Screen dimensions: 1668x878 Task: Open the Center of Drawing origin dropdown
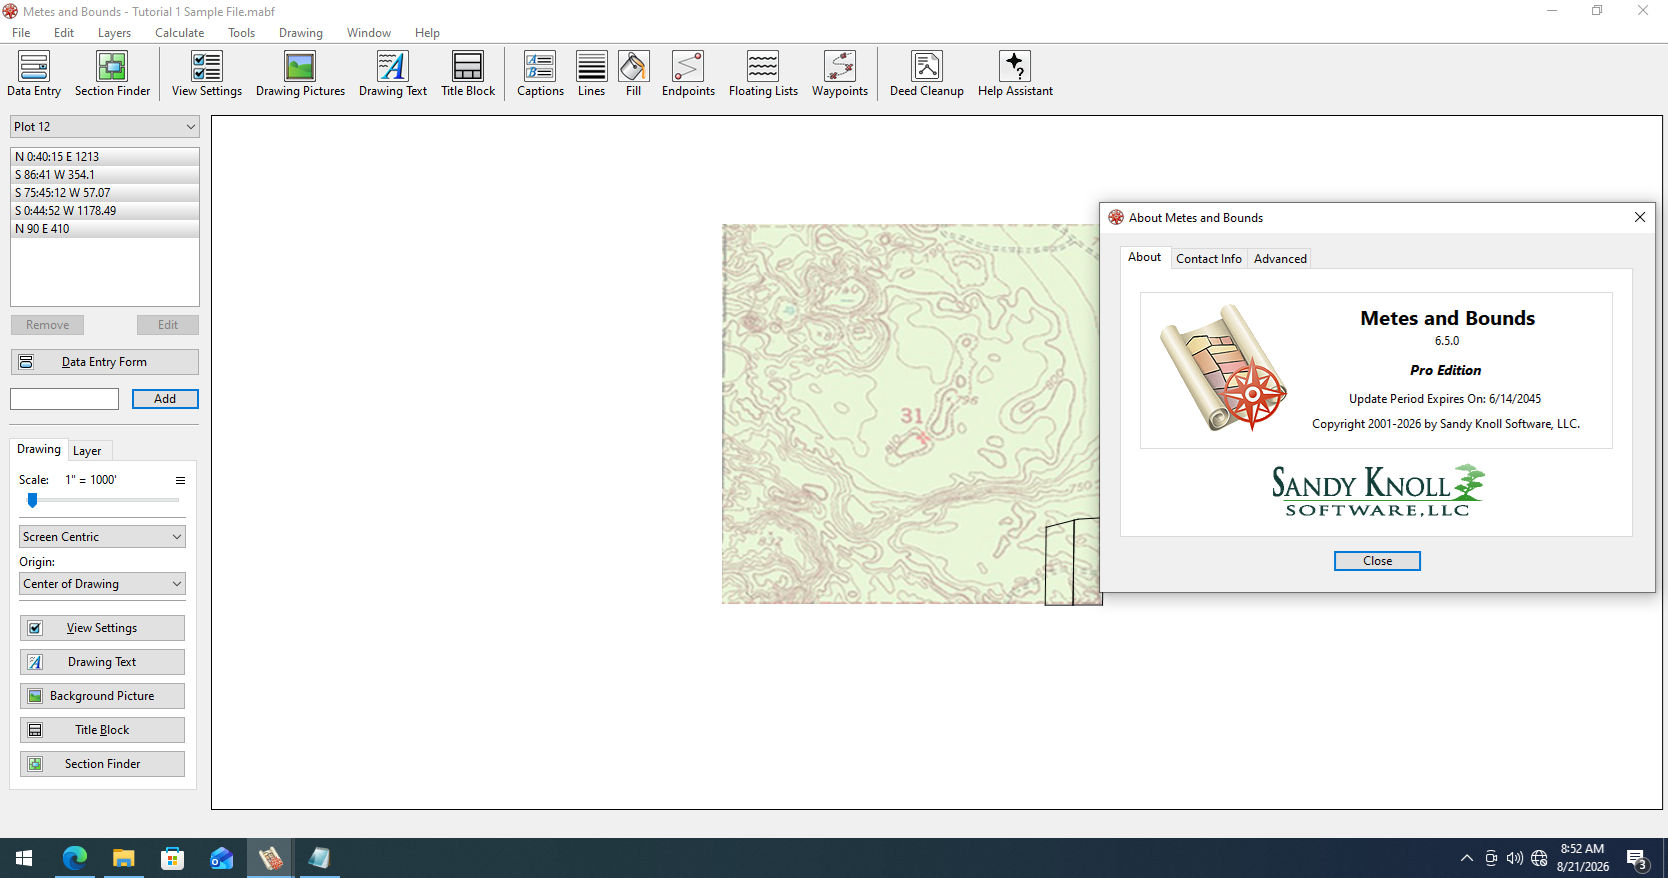(102, 584)
